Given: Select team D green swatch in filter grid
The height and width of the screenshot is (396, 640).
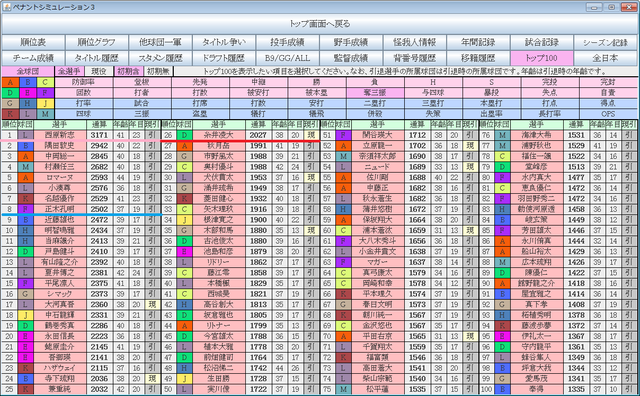Looking at the screenshot, I should [x=10, y=93].
